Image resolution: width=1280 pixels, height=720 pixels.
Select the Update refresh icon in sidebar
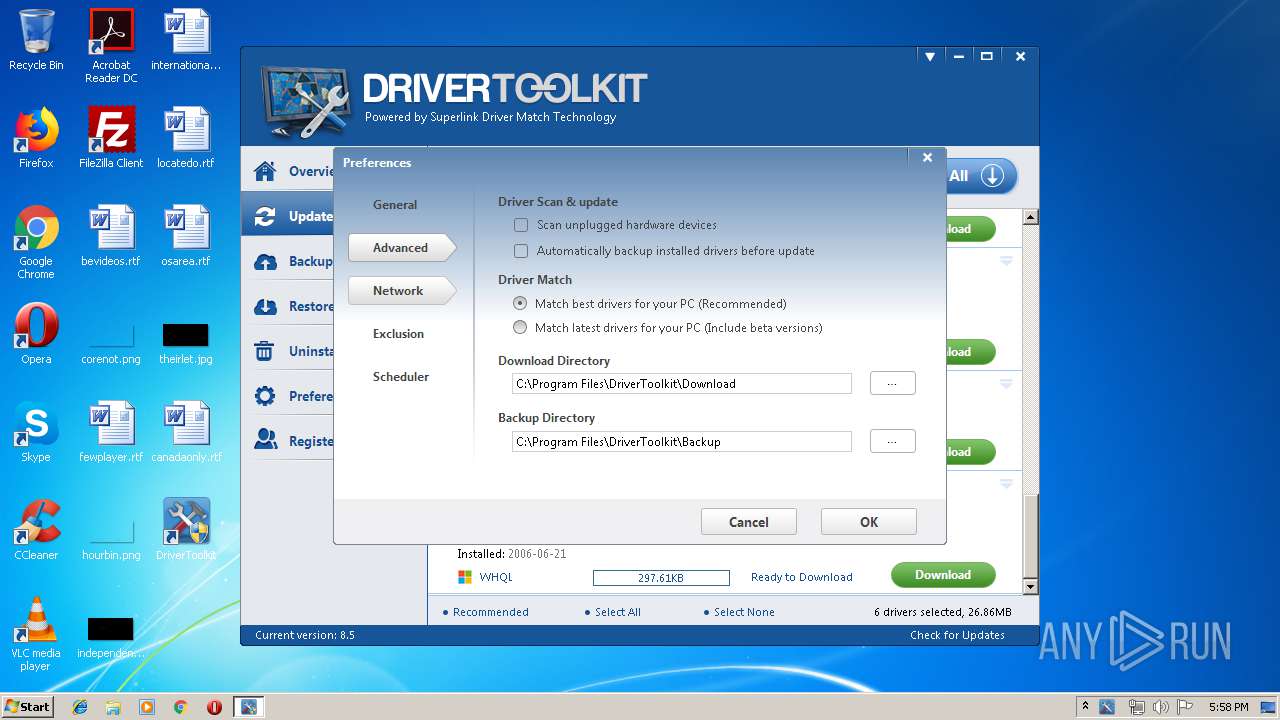265,216
